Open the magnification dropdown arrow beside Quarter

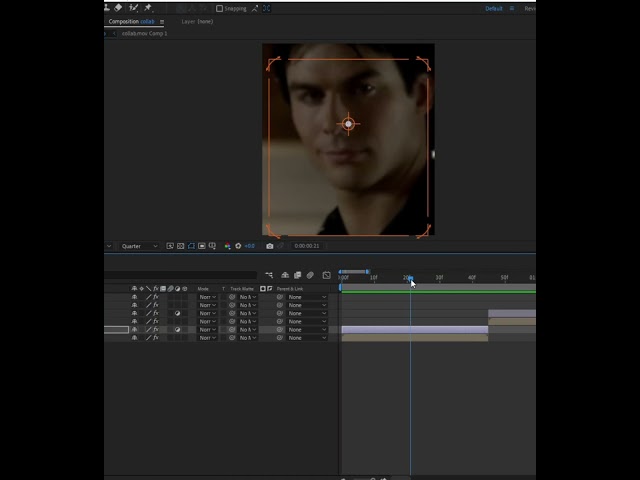pyautogui.click(x=109, y=246)
